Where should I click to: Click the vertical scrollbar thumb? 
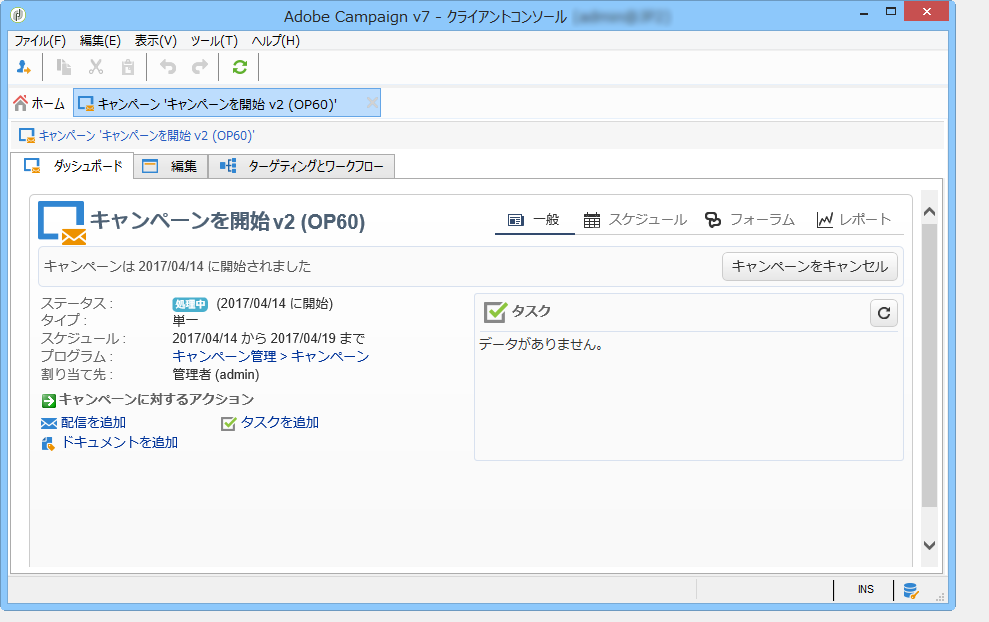[x=929, y=365]
